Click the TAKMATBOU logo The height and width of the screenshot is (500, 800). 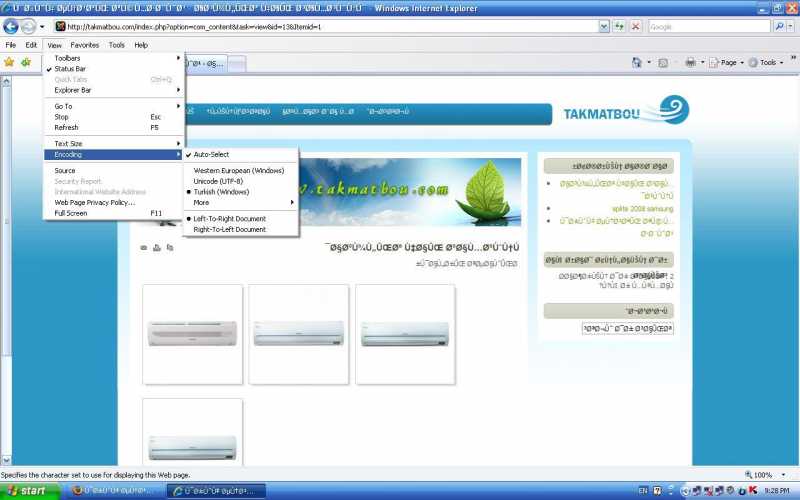[627, 111]
